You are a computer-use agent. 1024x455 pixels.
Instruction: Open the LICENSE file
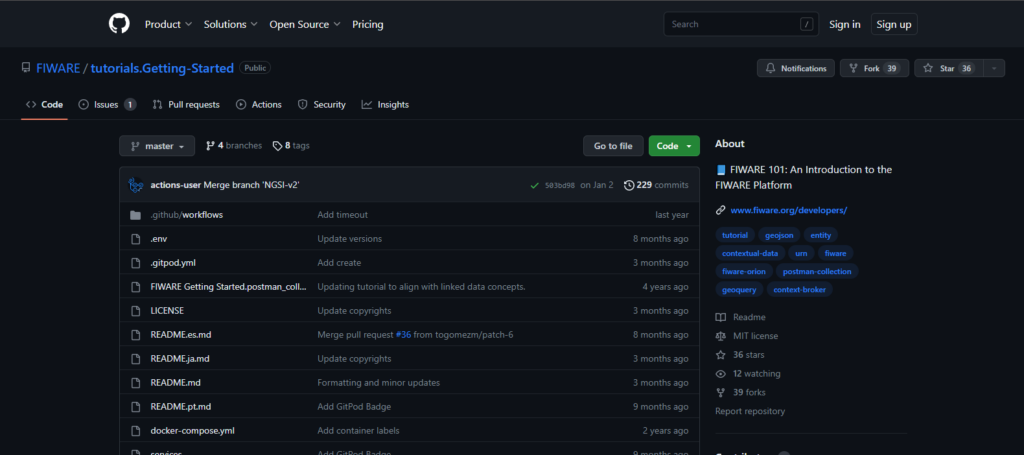167,311
